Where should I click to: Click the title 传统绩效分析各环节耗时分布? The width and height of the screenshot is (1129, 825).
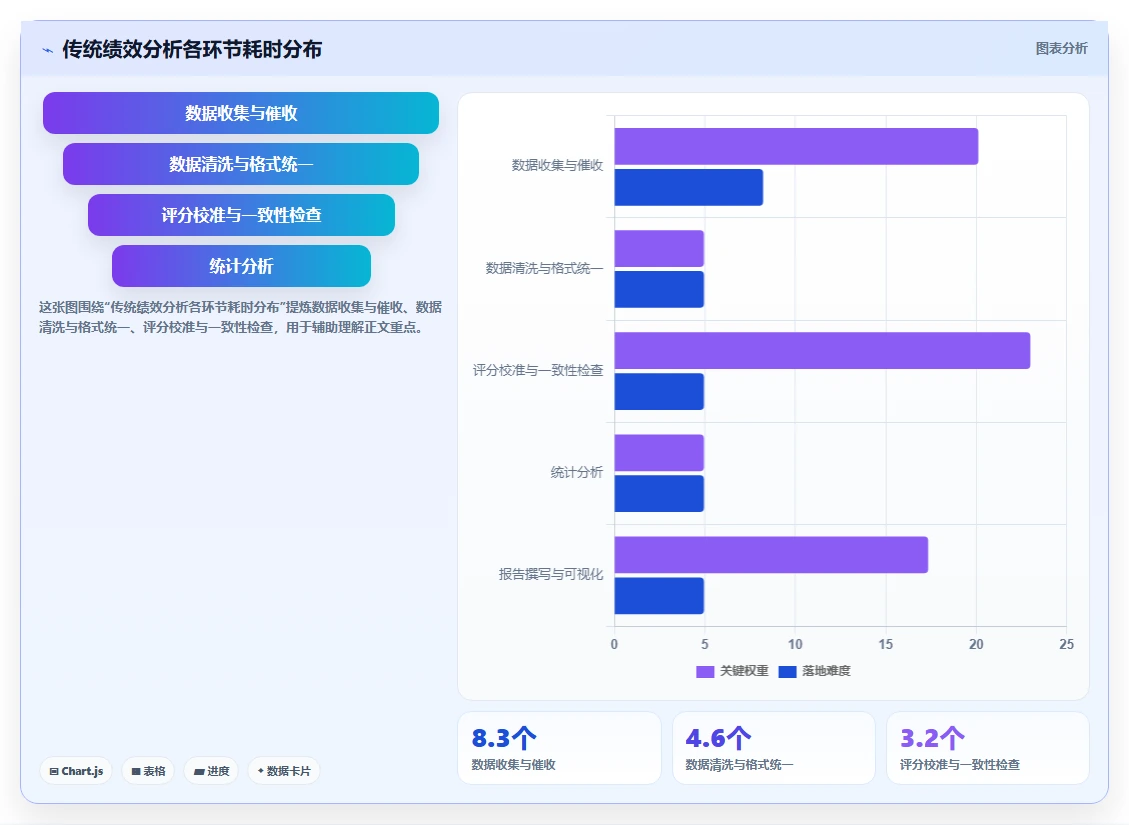pos(192,49)
